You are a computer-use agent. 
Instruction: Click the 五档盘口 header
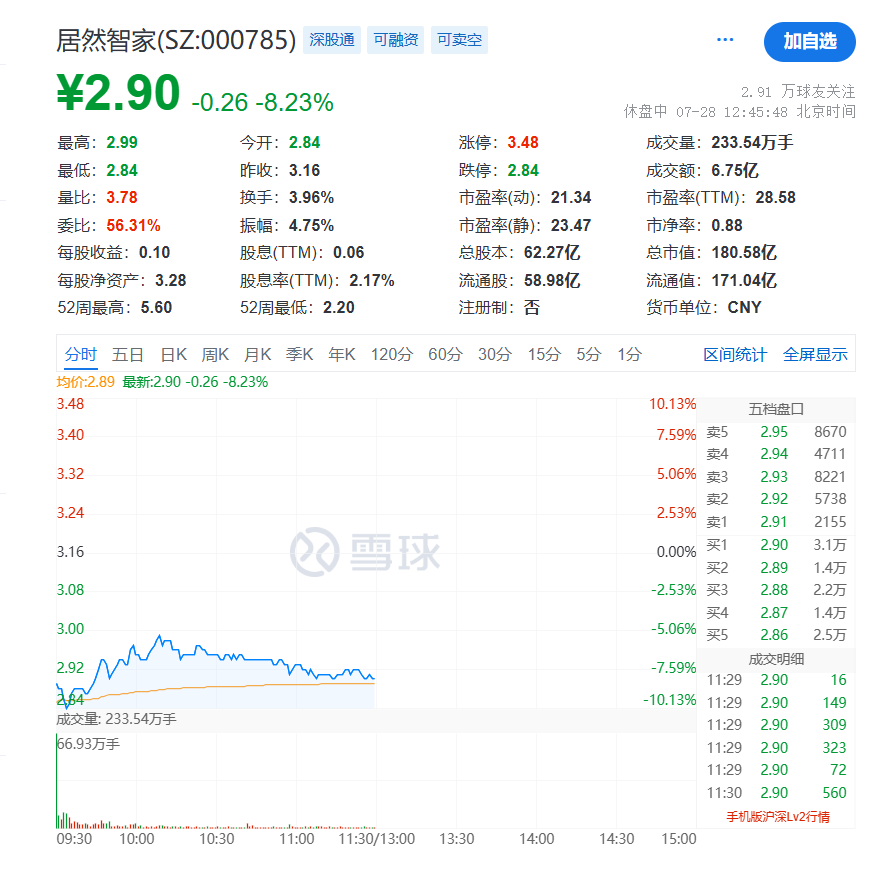(776, 409)
